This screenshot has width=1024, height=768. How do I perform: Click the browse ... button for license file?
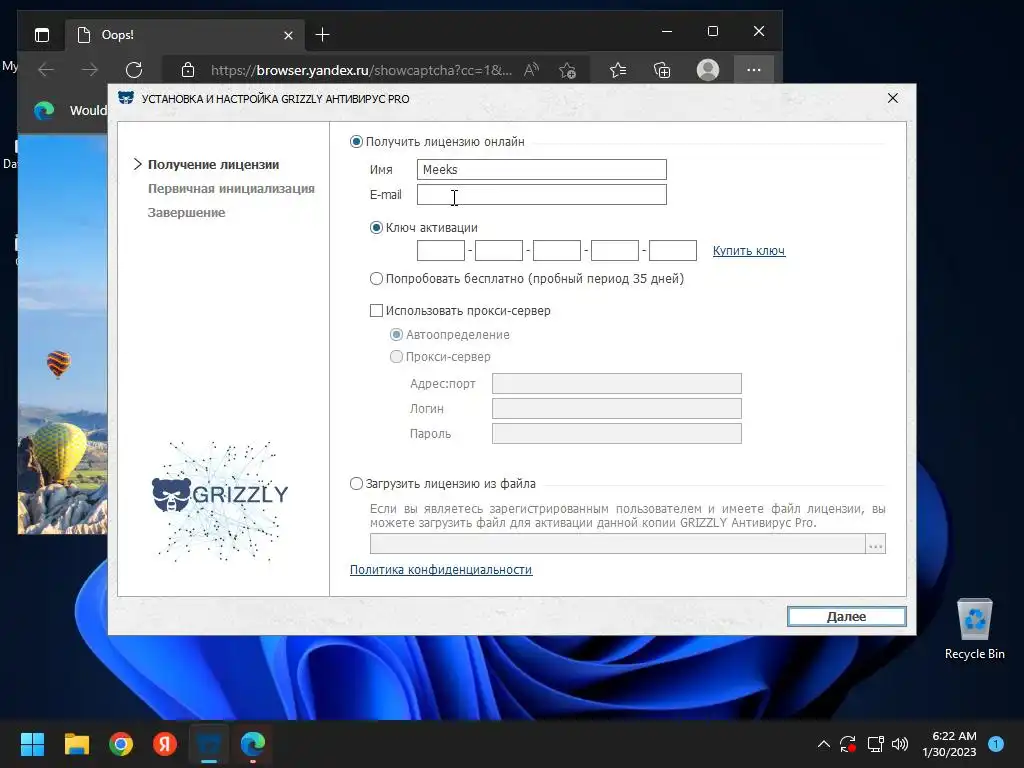(x=876, y=544)
